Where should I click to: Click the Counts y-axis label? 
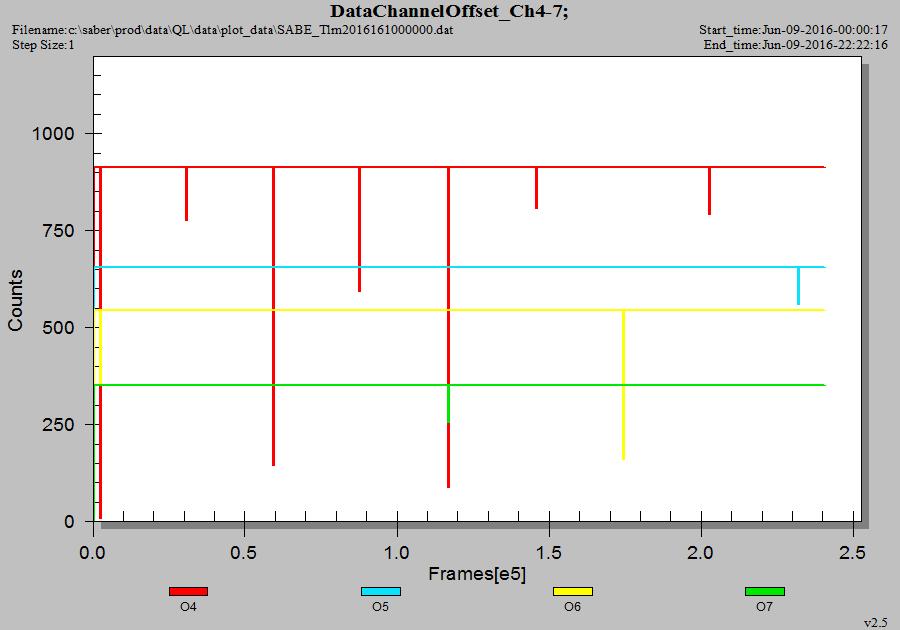pyautogui.click(x=15, y=300)
